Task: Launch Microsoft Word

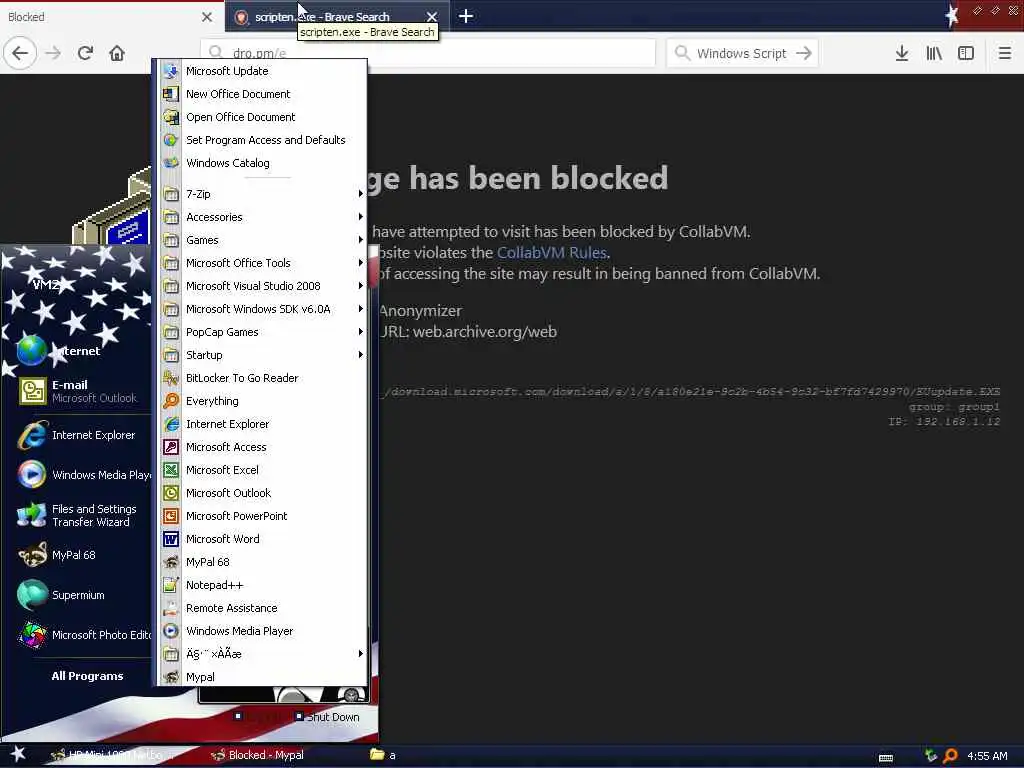Action: 264,539
